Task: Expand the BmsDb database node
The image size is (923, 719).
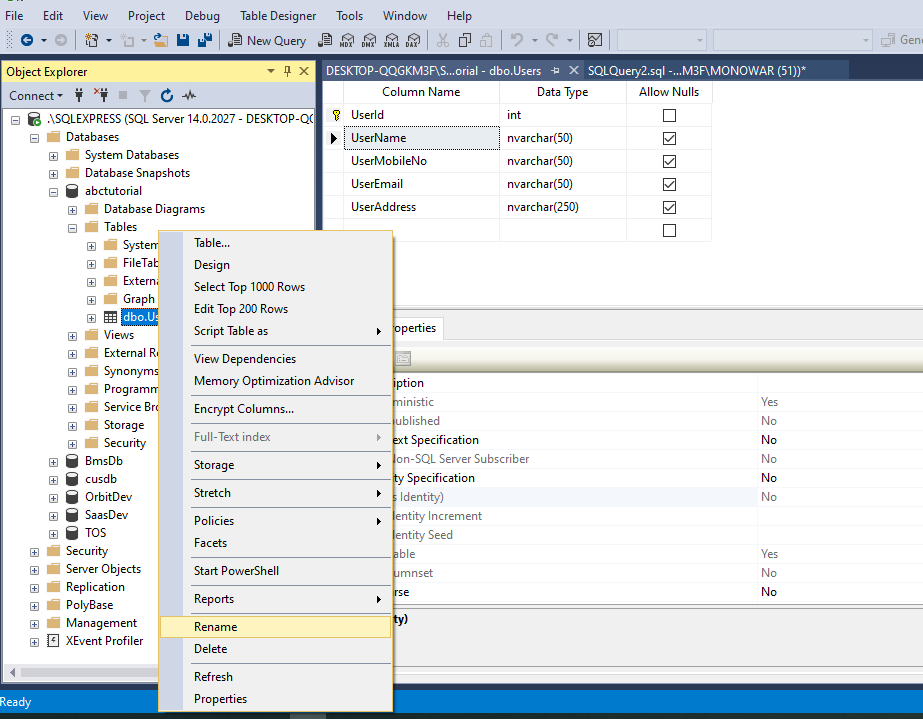Action: coord(54,461)
